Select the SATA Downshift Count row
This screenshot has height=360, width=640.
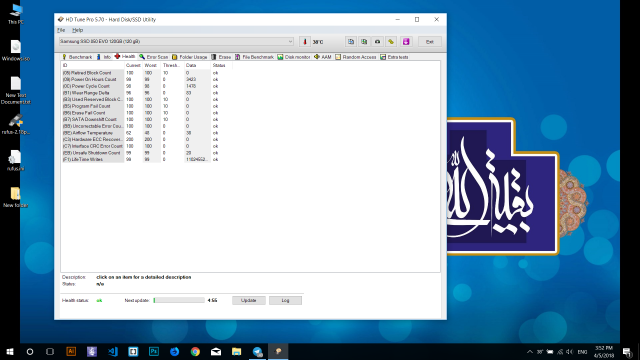(141, 120)
